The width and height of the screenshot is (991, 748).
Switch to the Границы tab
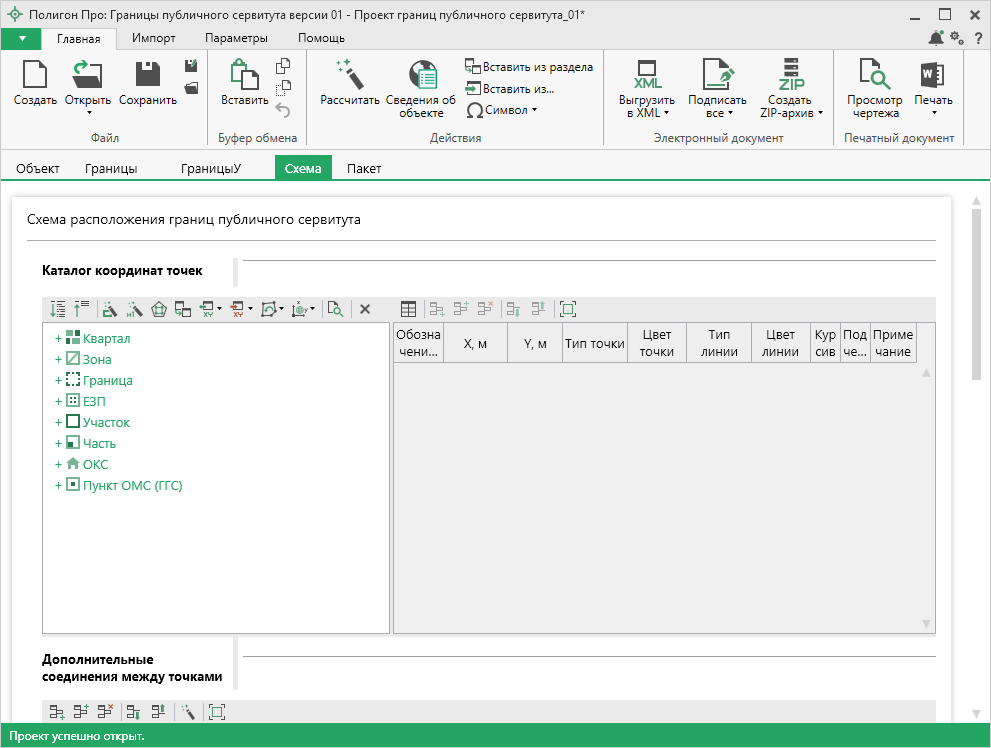(x=111, y=168)
